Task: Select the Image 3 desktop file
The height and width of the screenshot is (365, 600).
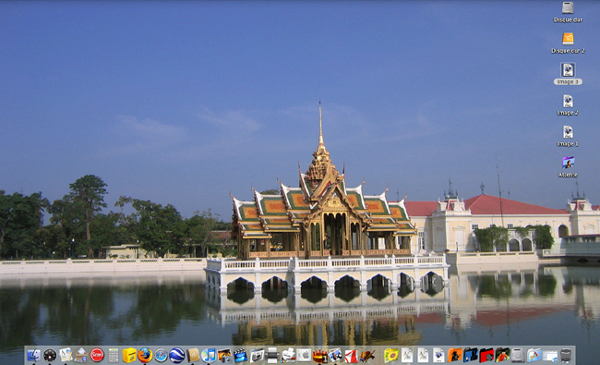Action: click(x=568, y=74)
